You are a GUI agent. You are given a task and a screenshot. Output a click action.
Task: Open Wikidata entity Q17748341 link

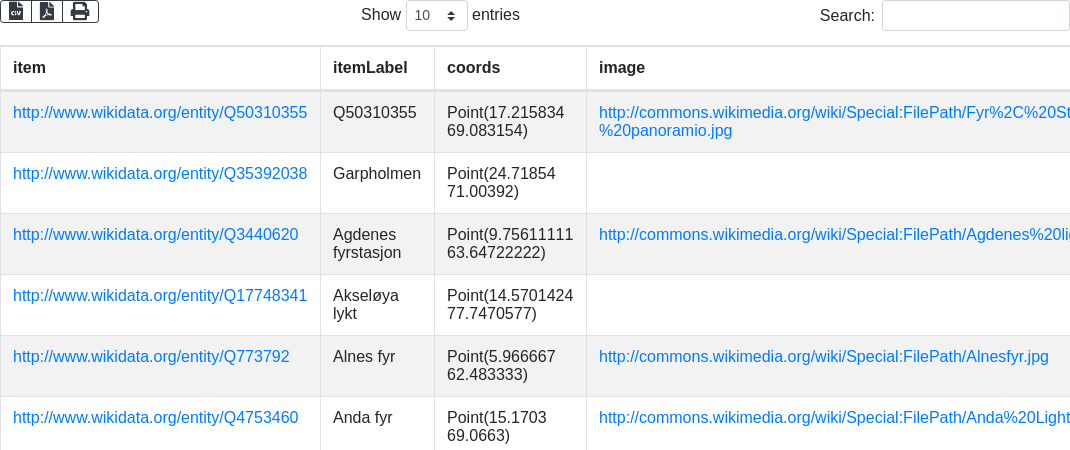tap(160, 296)
